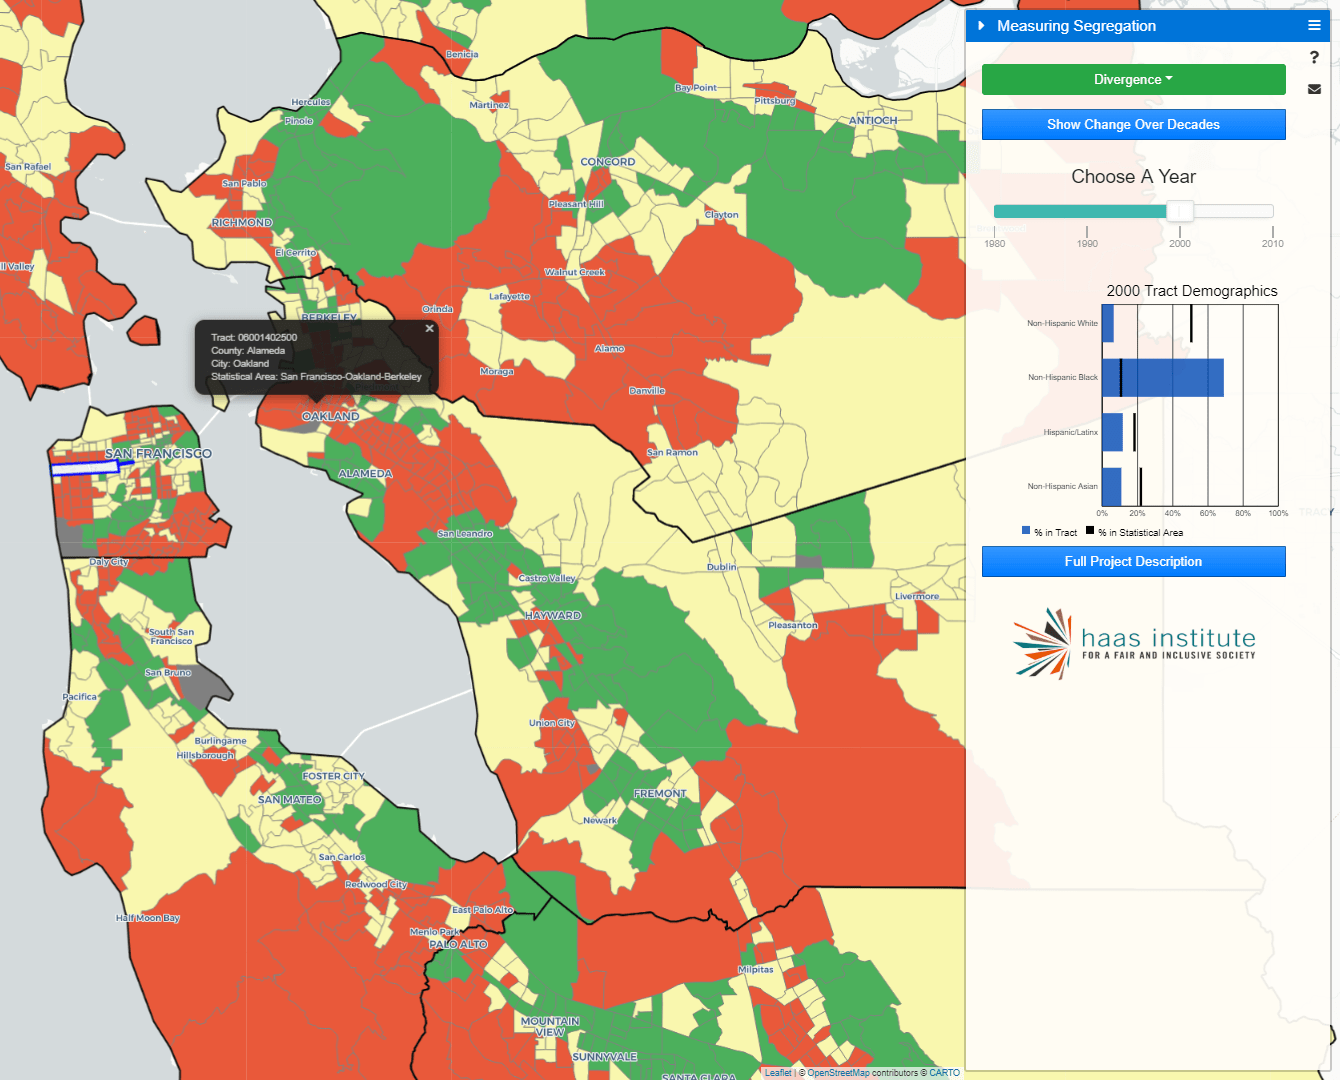Screen dimensions: 1340x1080
Task: Collapse the panel with the white triangle arrow
Action: click(982, 25)
